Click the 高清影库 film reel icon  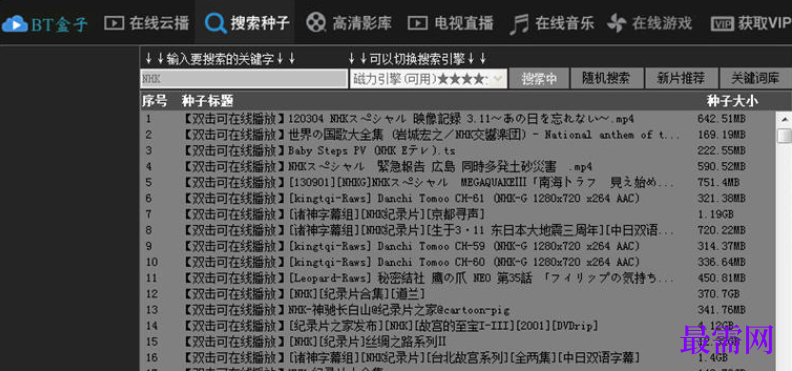pyautogui.click(x=316, y=23)
